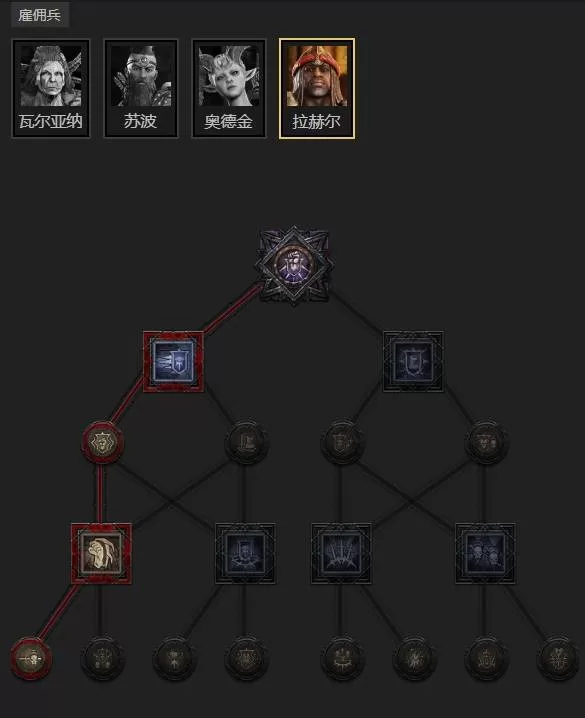Screen dimensions: 585x718
Task: Click the inactive circular node beside the lion crest
Action: coord(246,442)
